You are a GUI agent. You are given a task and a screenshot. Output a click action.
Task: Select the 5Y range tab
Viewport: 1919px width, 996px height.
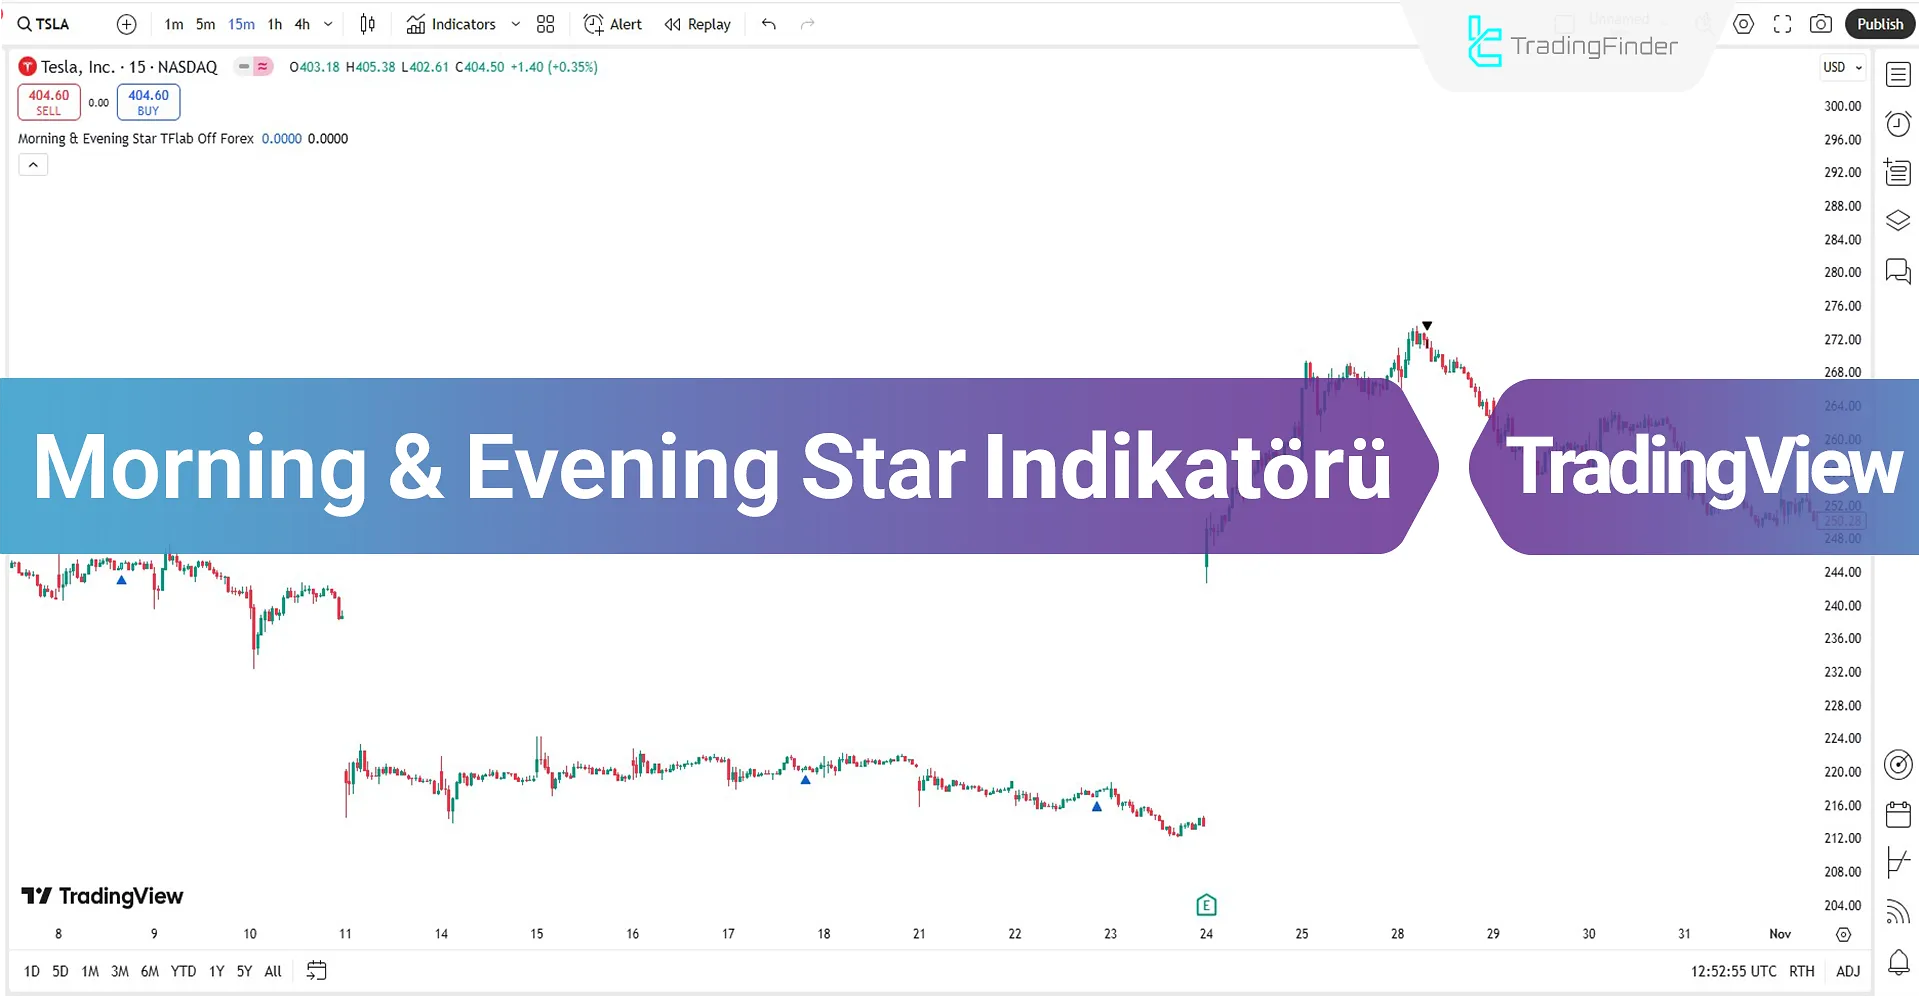point(243,970)
